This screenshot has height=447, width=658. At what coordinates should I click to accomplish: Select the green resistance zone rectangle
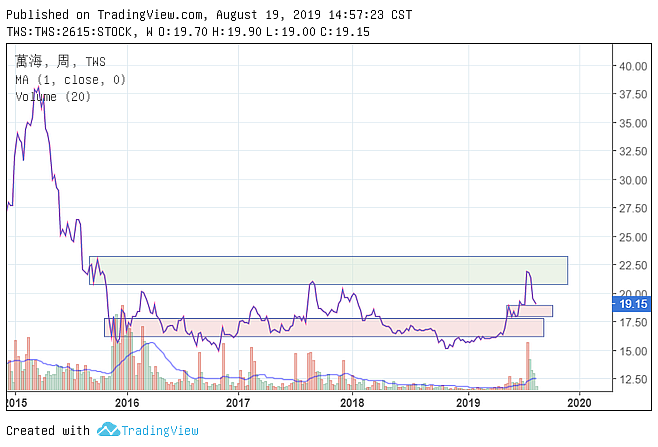click(x=328, y=270)
